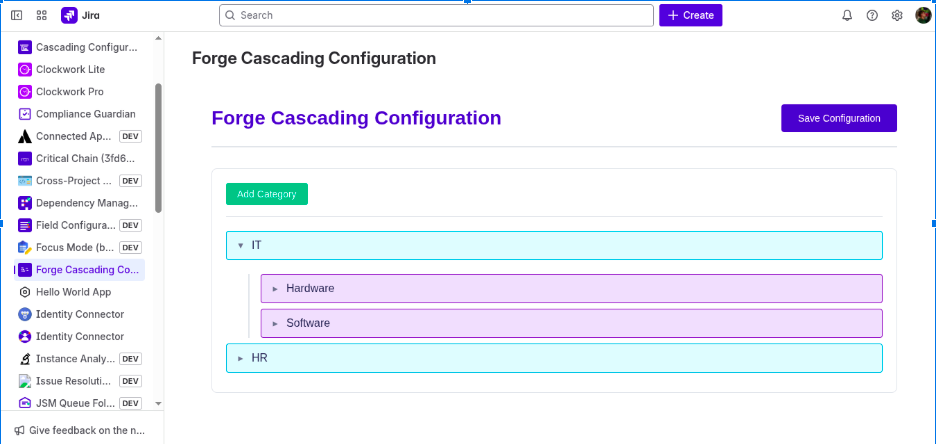
Task: Click the first Identity Connector icon
Action: (24, 314)
